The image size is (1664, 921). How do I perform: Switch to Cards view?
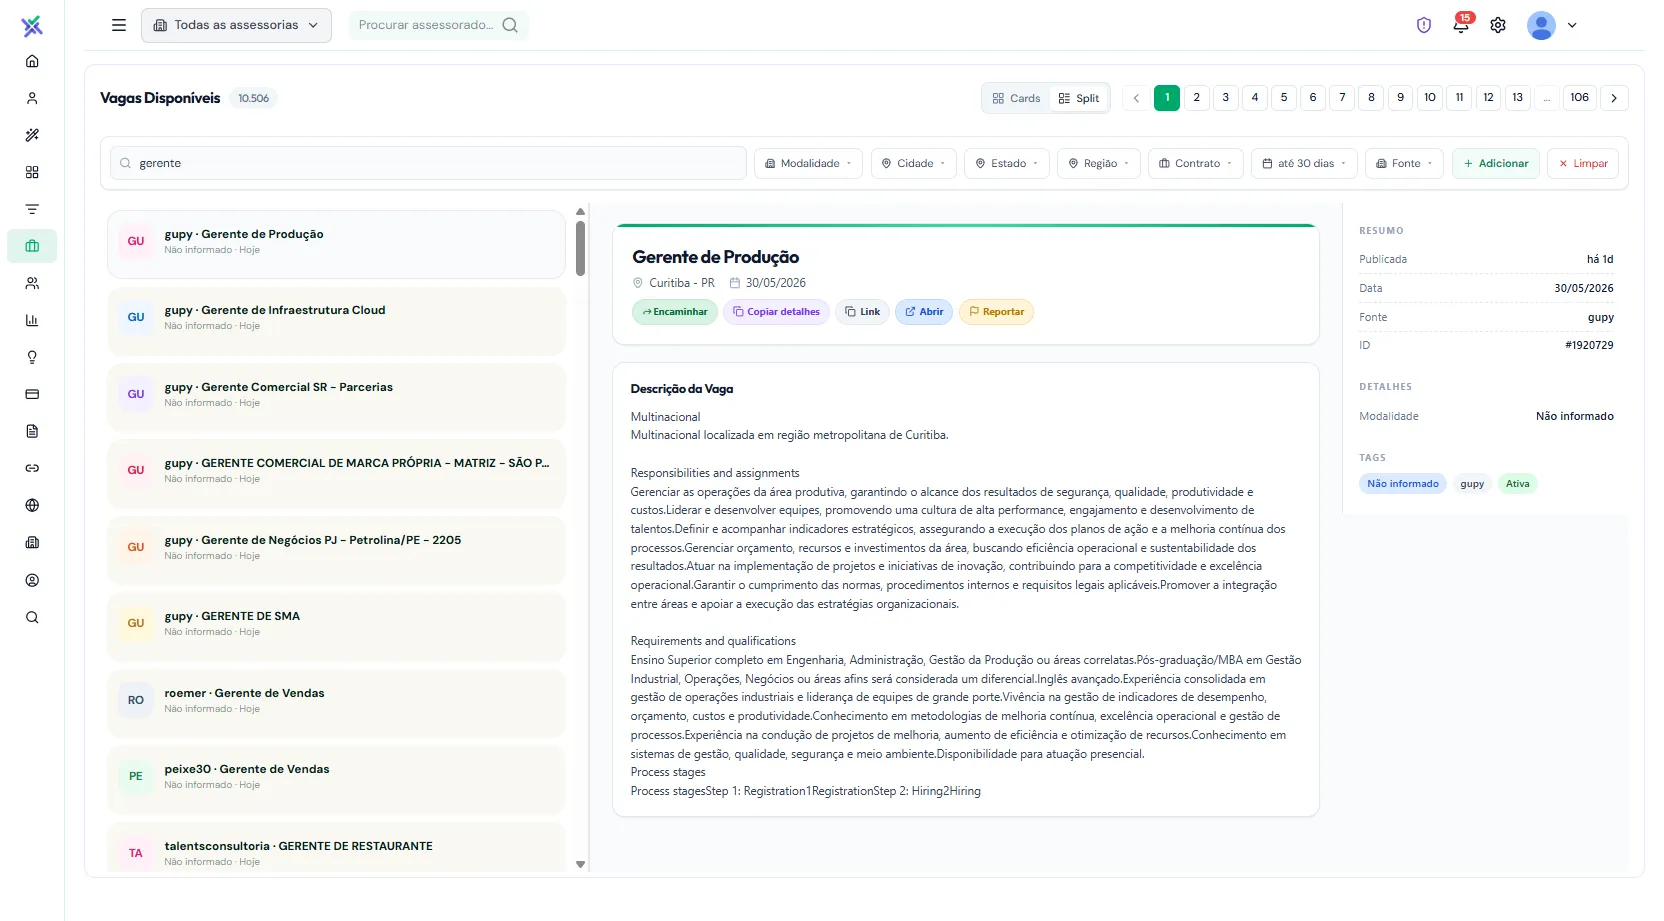pos(1016,98)
